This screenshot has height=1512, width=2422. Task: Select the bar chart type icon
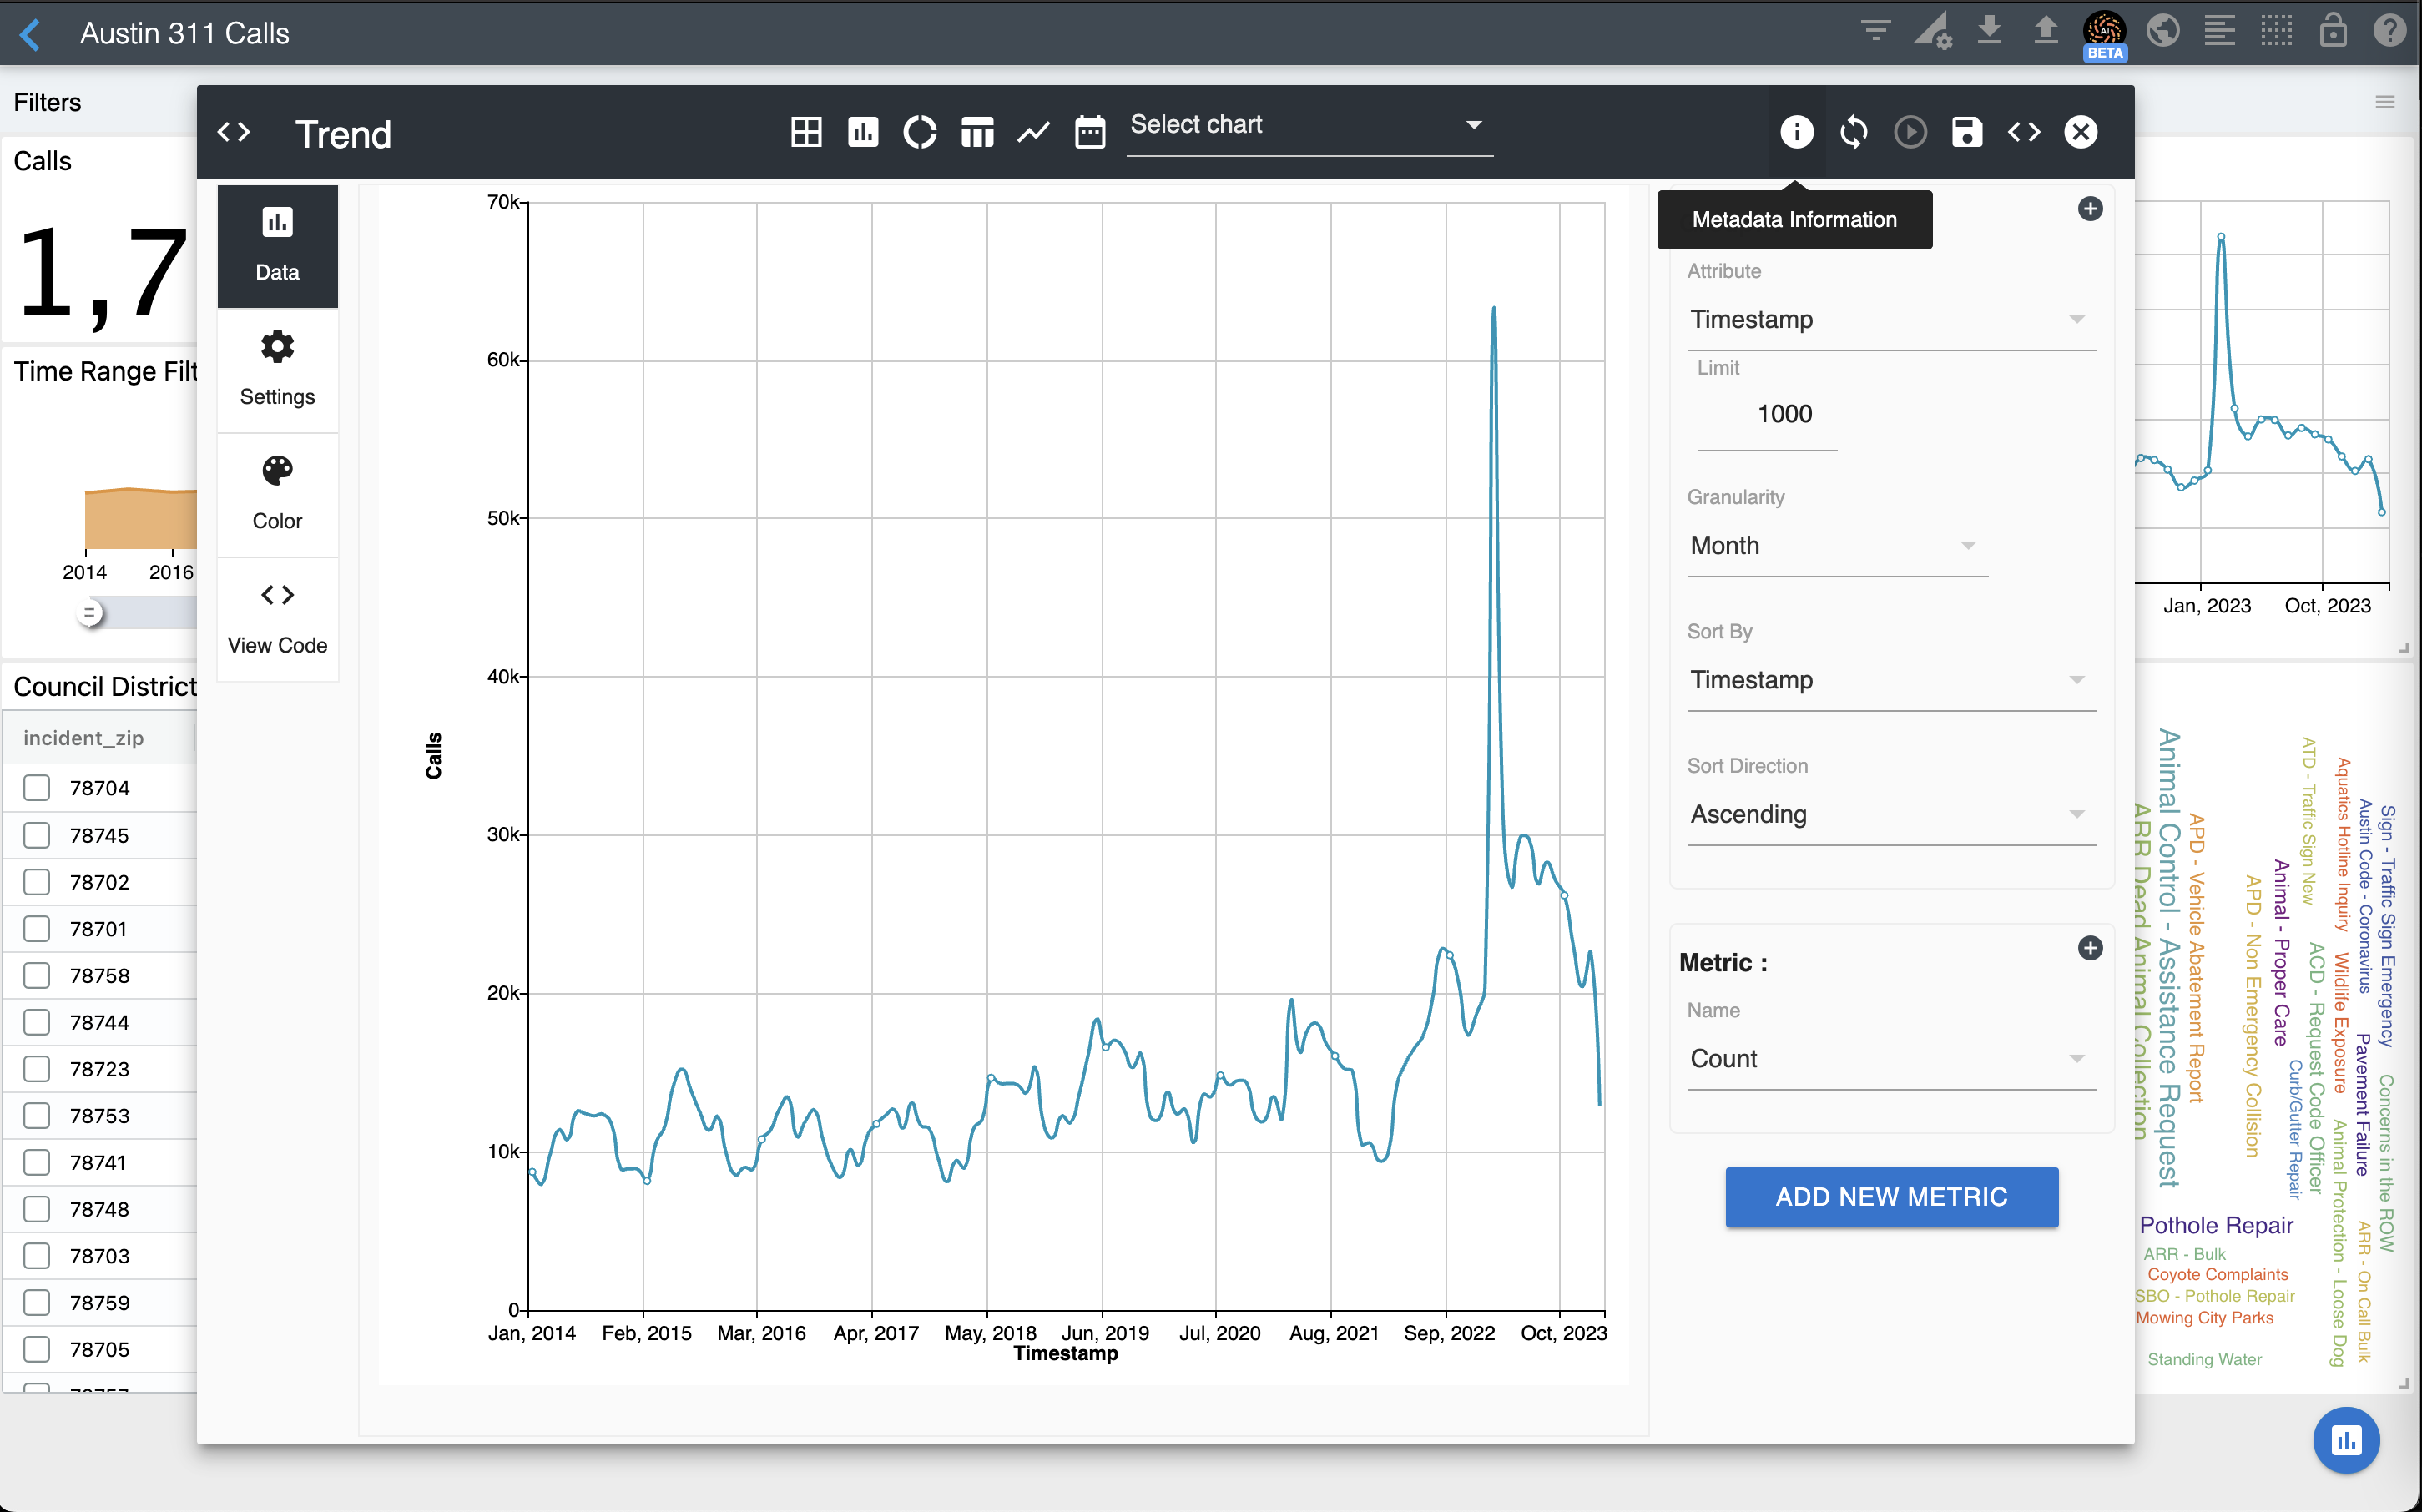(x=862, y=132)
